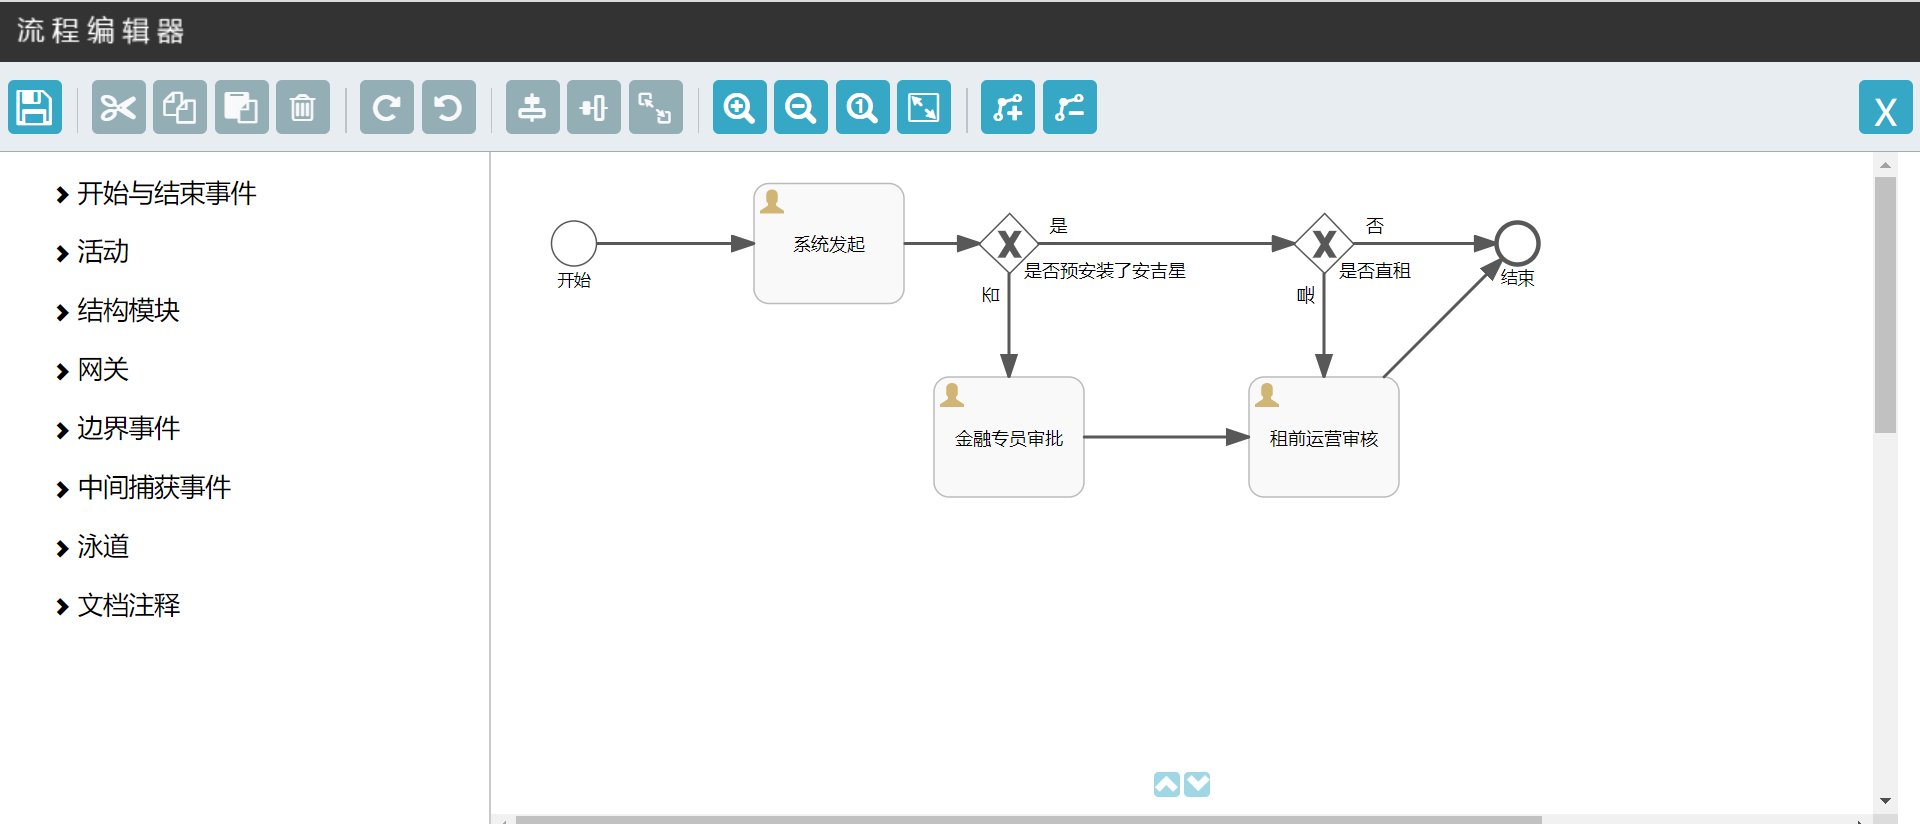Viewport: 1920px width, 824px height.
Task: Select the 金融专员审批 user task
Action: 1009,437
